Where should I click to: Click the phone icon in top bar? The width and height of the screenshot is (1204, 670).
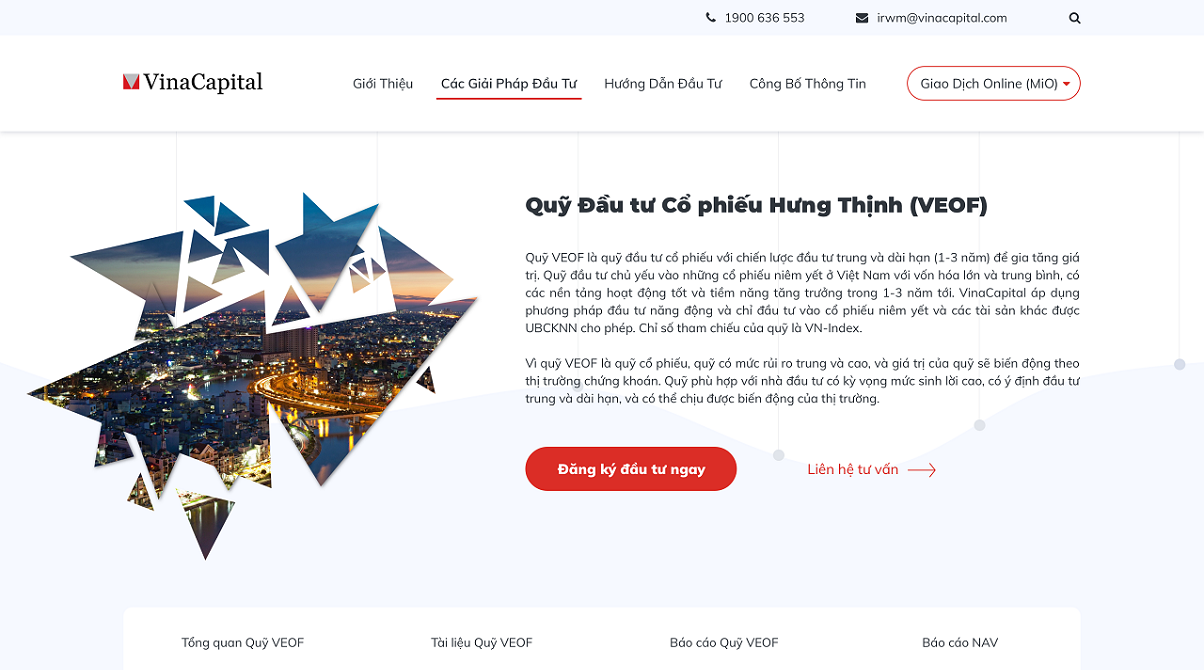(x=711, y=18)
